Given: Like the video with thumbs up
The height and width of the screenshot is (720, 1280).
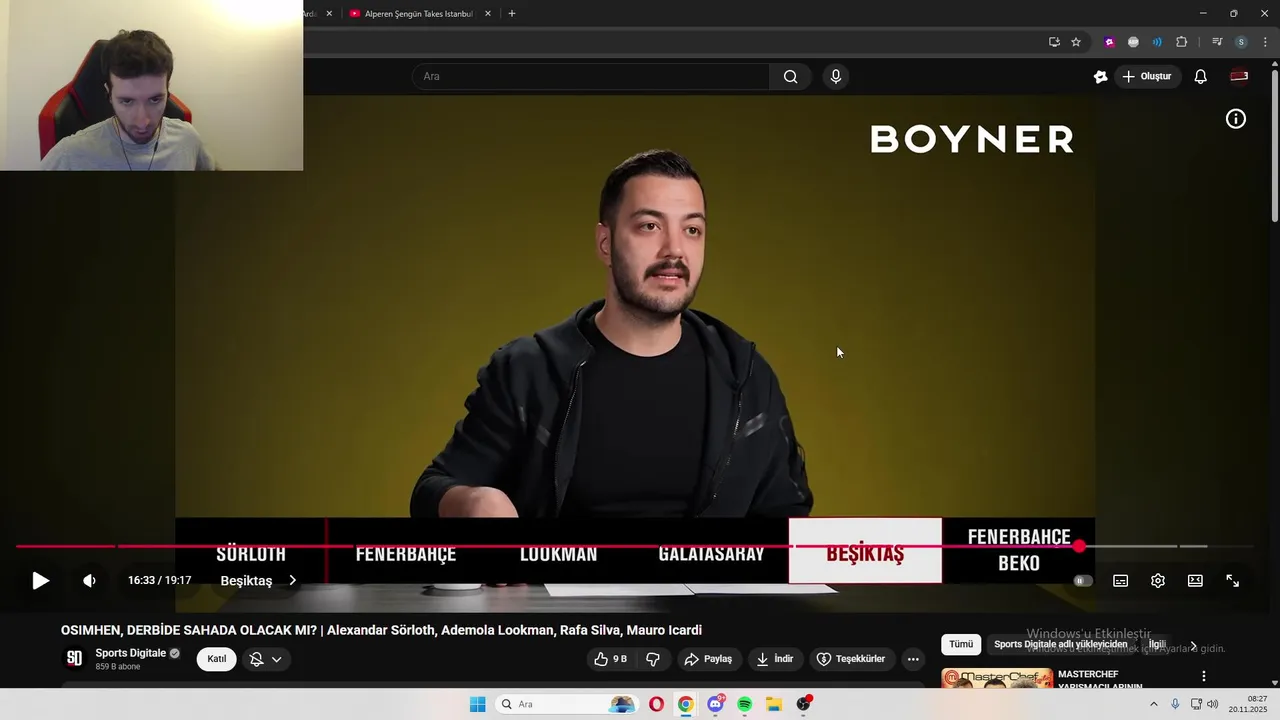Looking at the screenshot, I should [x=610, y=659].
